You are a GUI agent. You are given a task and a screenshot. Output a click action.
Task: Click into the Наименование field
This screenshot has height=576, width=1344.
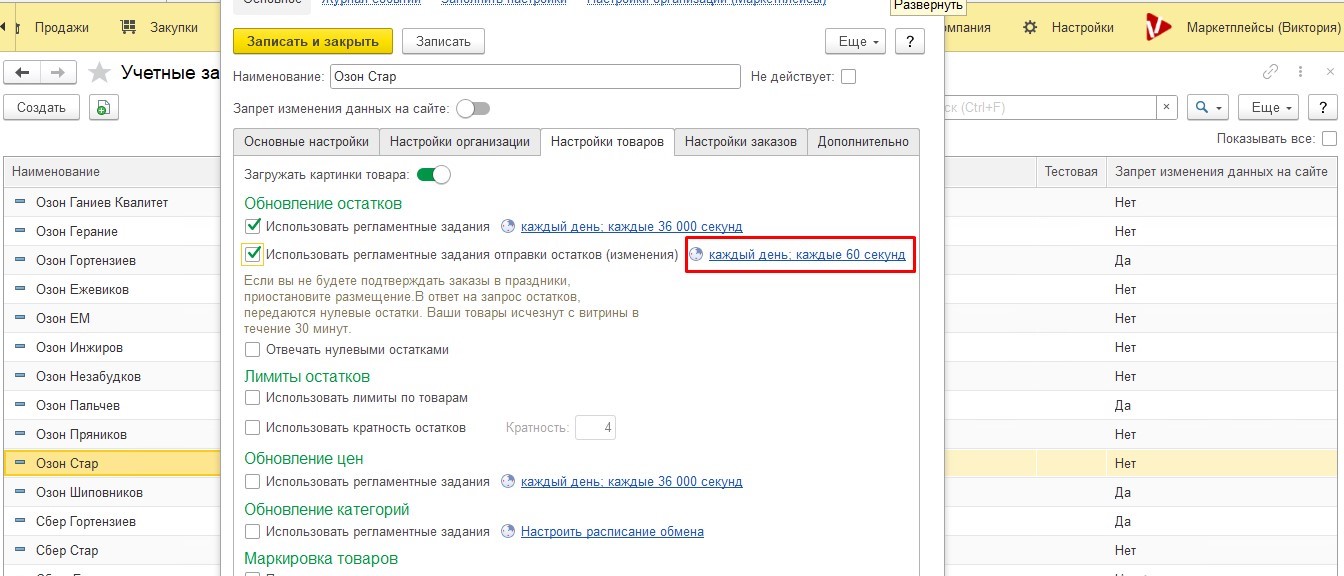[535, 76]
